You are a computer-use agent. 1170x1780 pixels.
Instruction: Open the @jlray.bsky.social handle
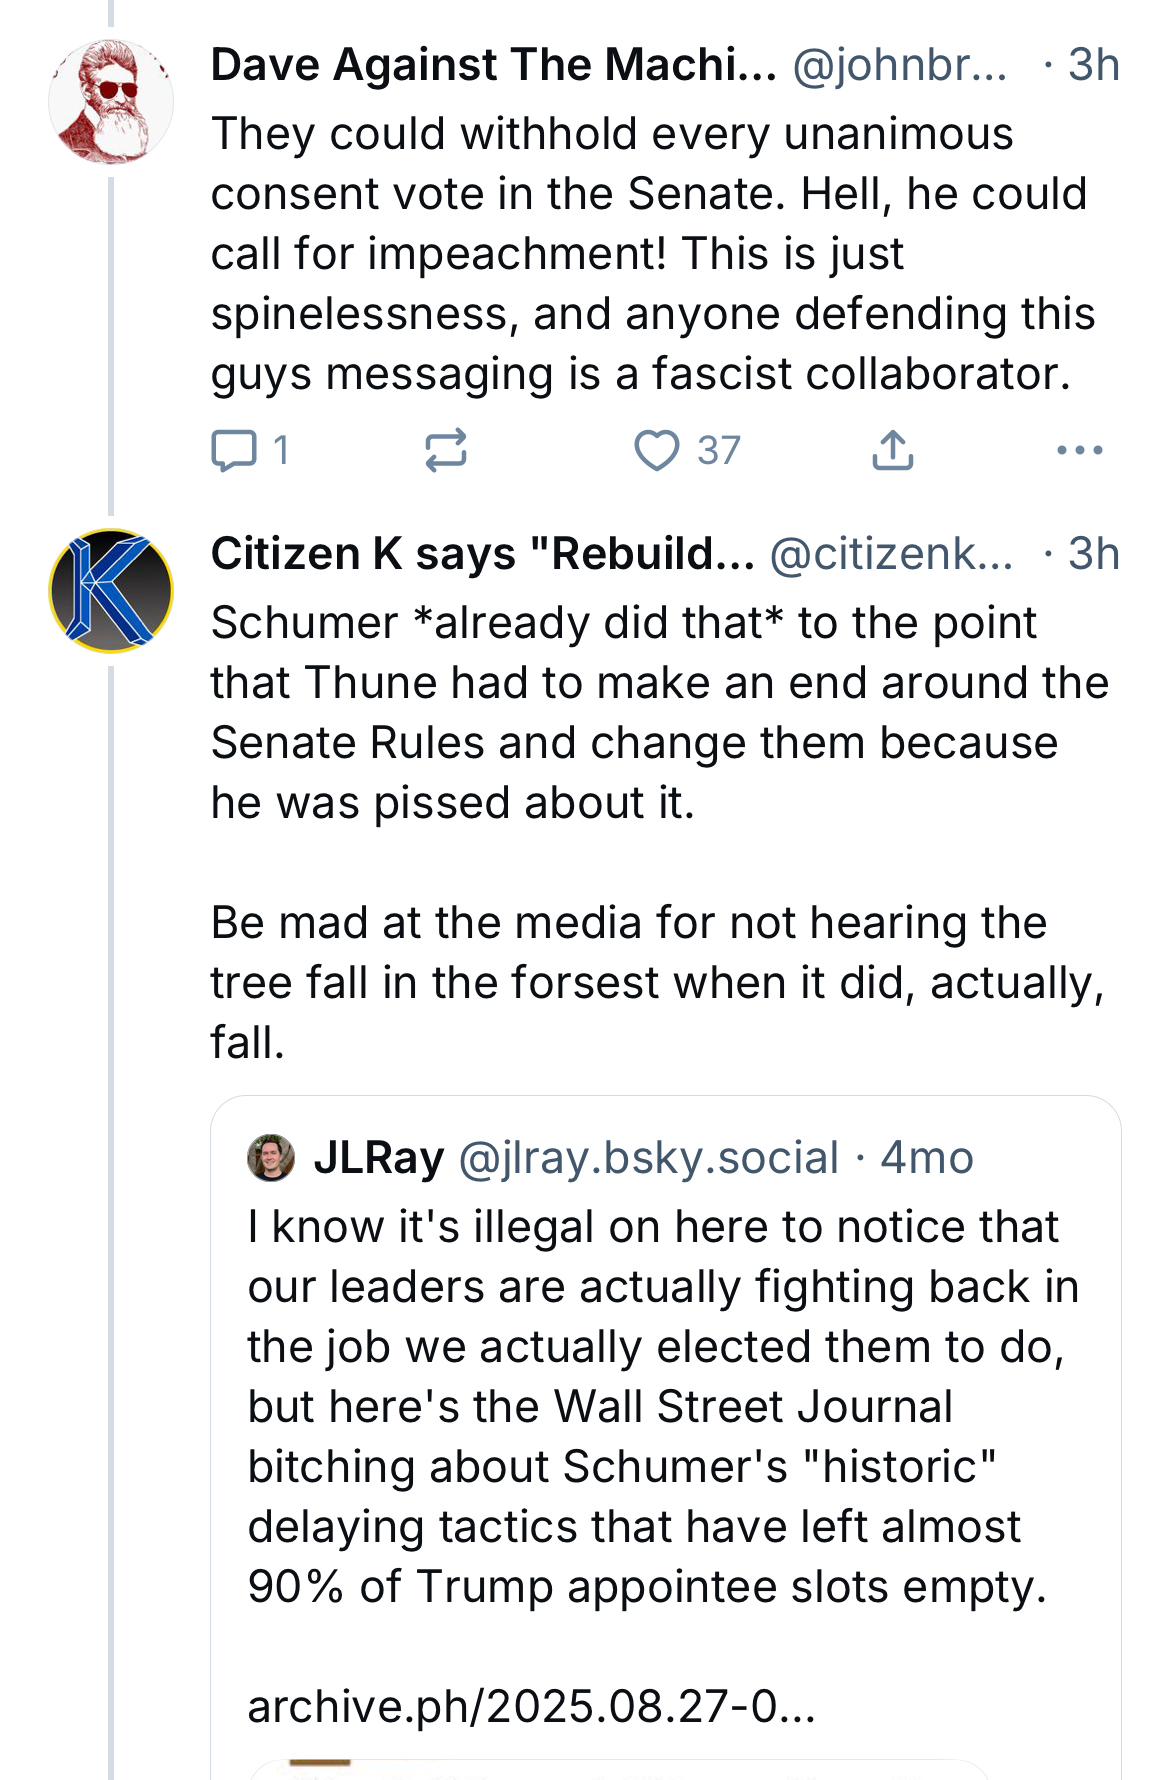click(648, 1158)
